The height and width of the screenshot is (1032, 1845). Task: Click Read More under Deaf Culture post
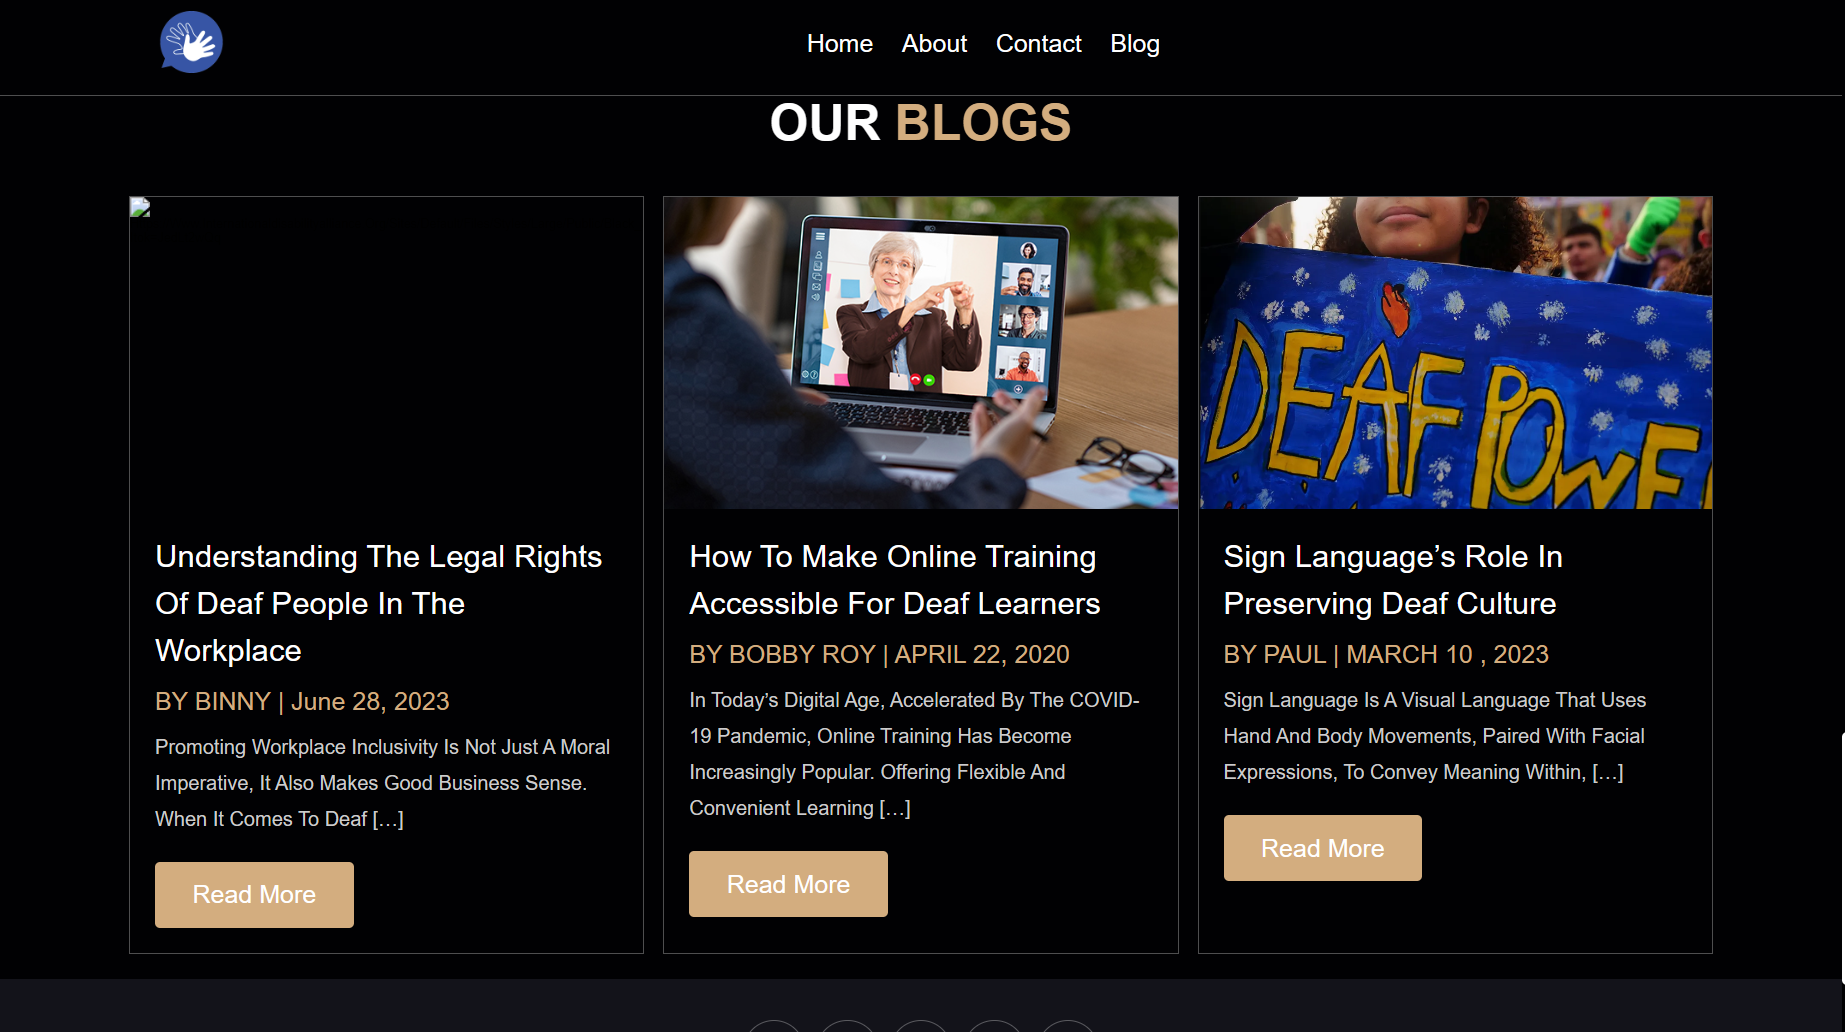[1322, 848]
